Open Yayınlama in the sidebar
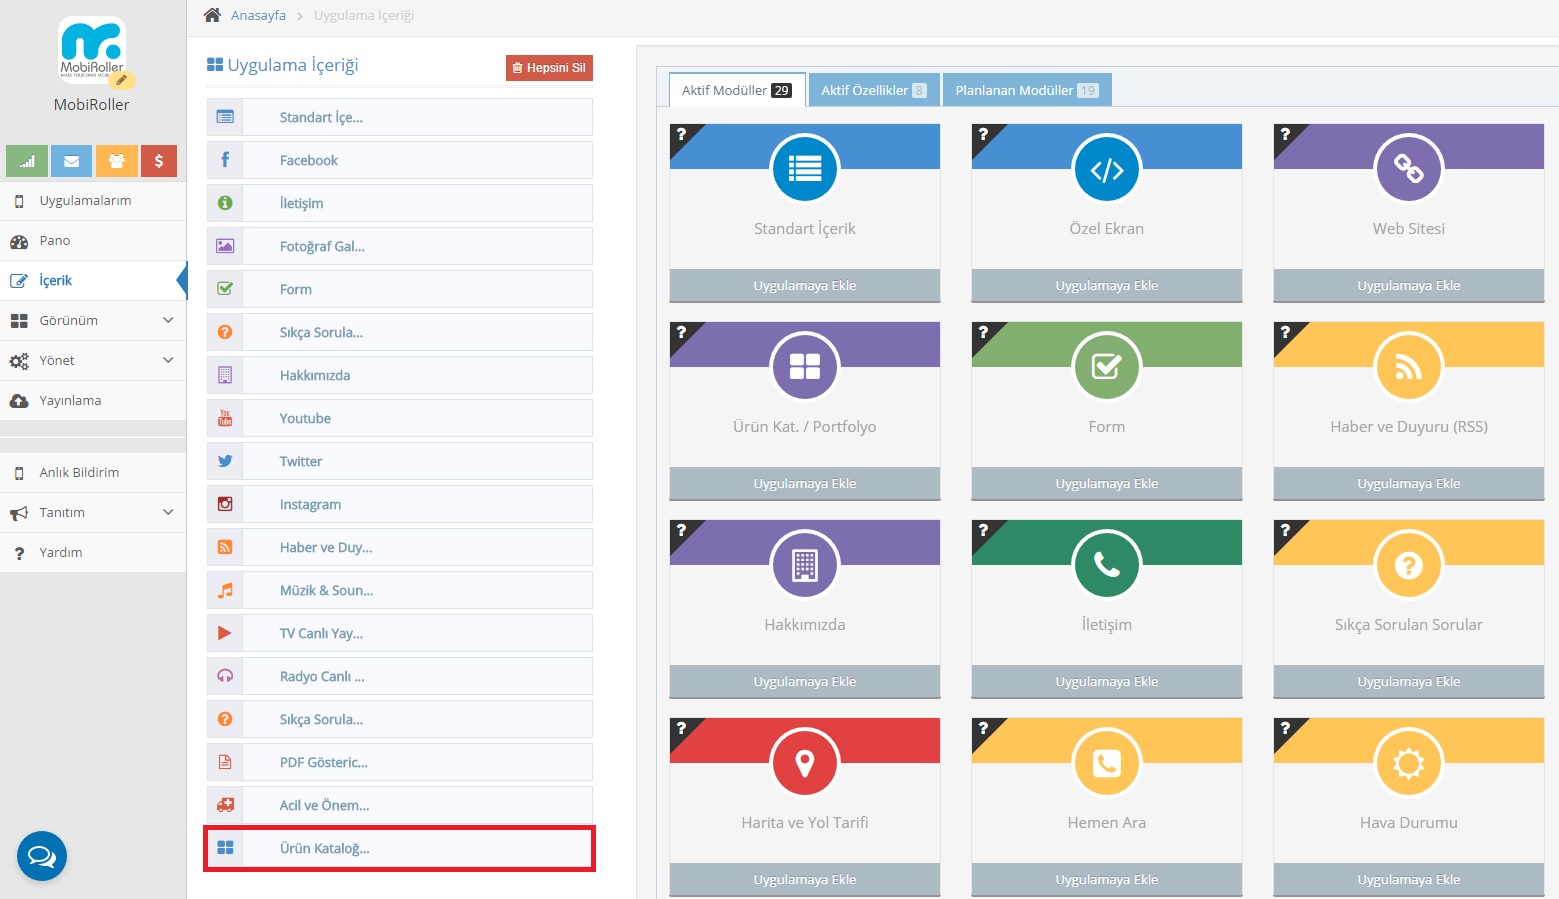This screenshot has width=1559, height=899. pyautogui.click(x=93, y=400)
